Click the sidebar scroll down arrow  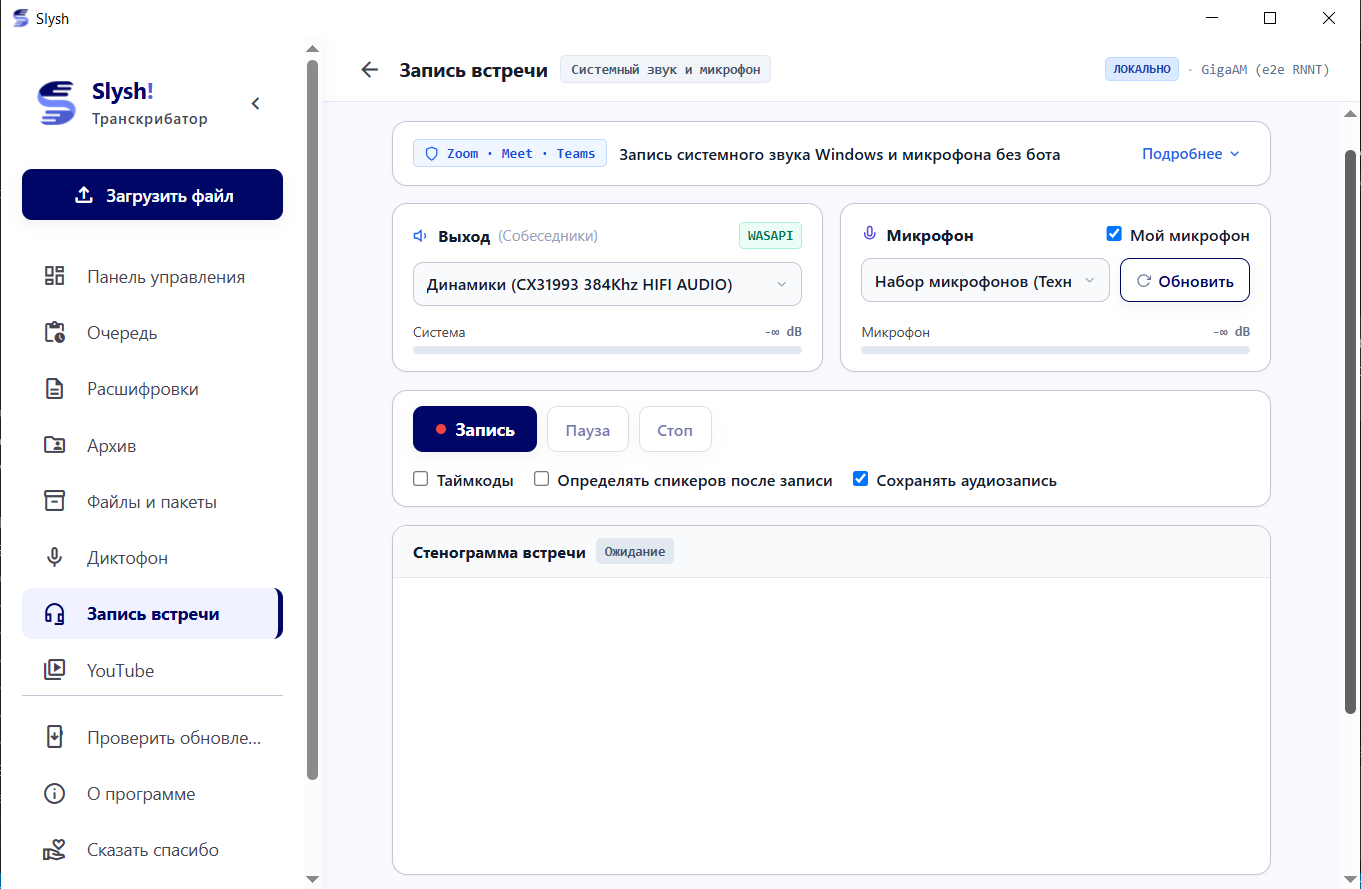click(312, 879)
